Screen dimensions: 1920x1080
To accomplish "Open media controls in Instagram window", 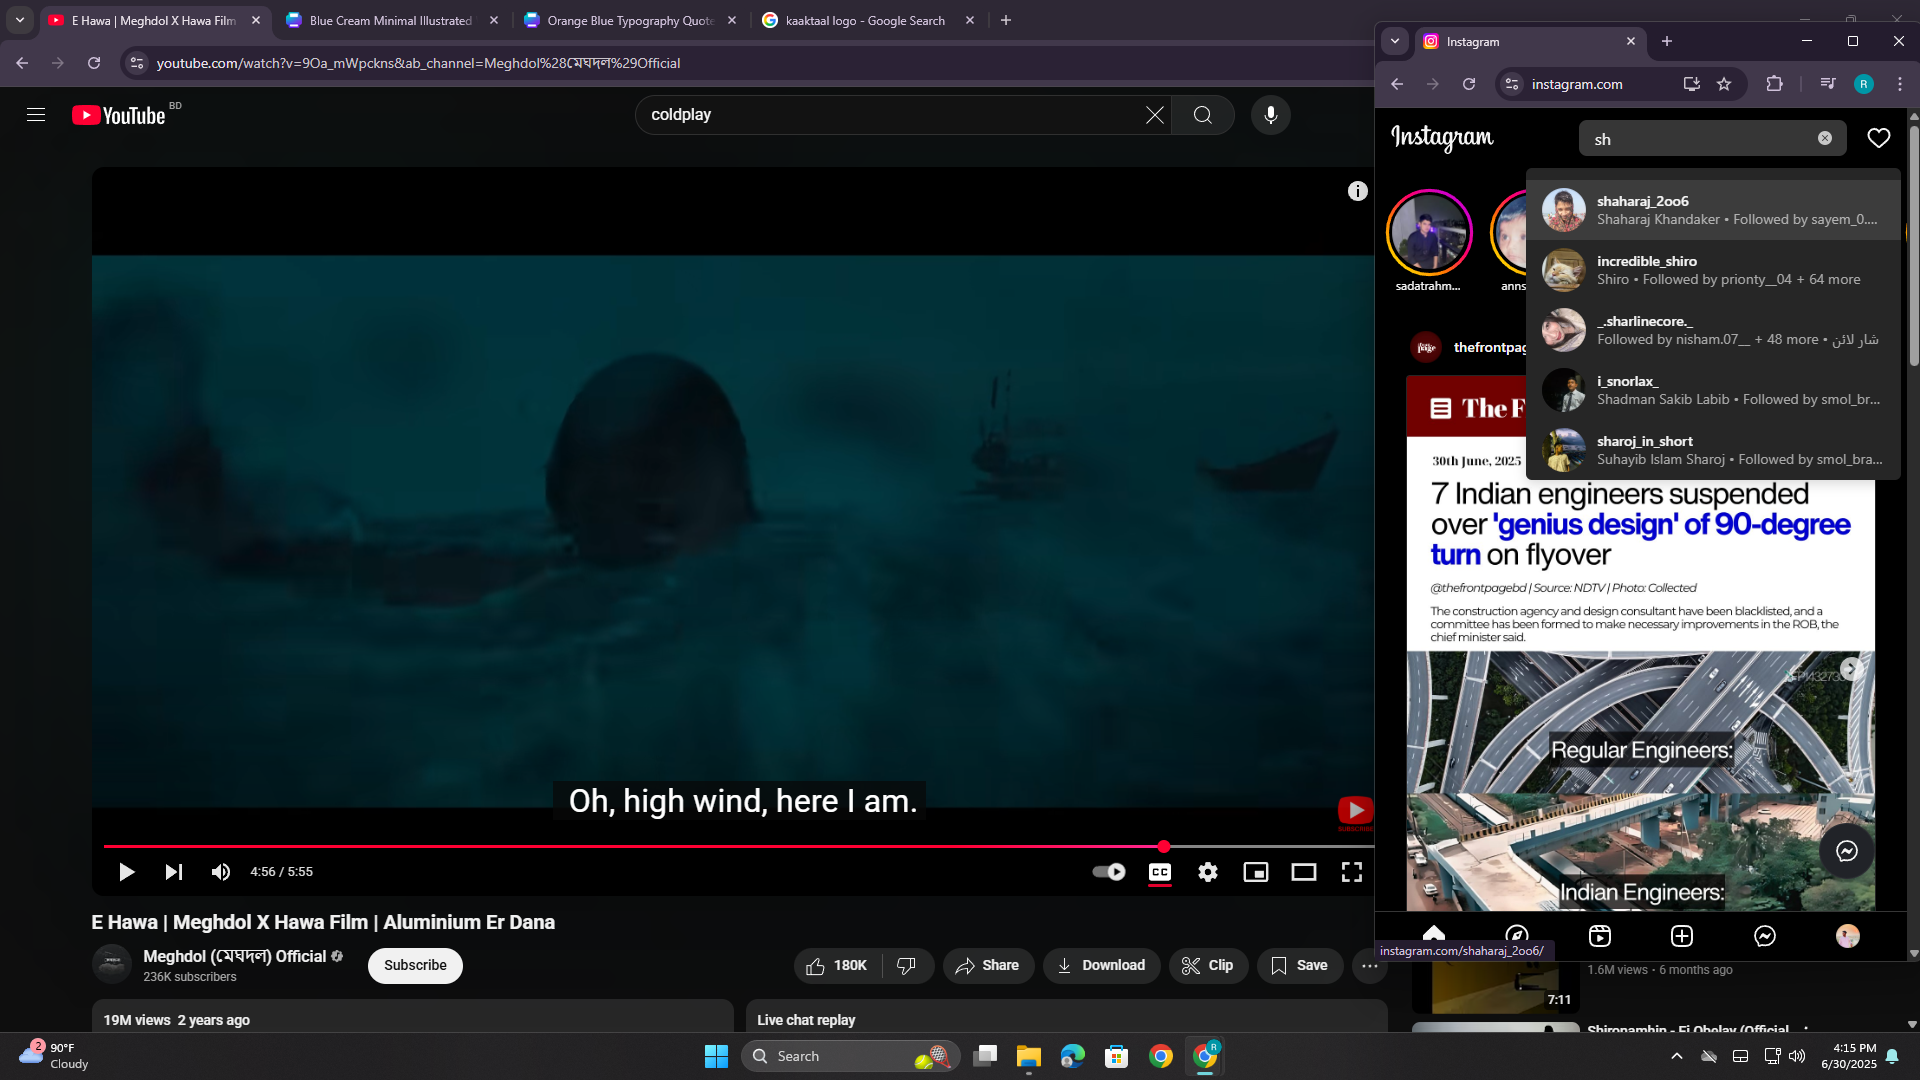I will click(x=1828, y=84).
